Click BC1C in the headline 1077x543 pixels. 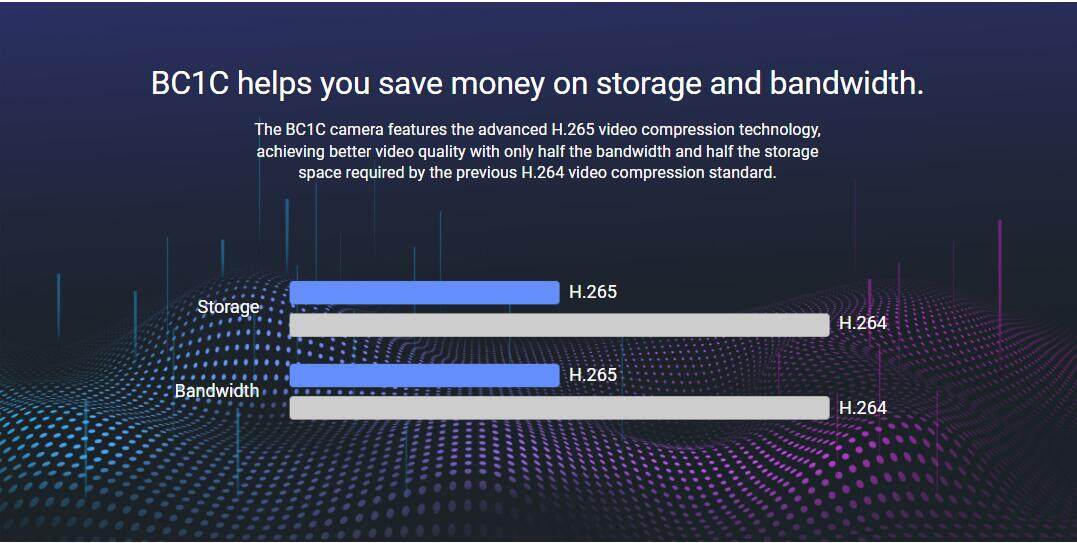tap(190, 84)
